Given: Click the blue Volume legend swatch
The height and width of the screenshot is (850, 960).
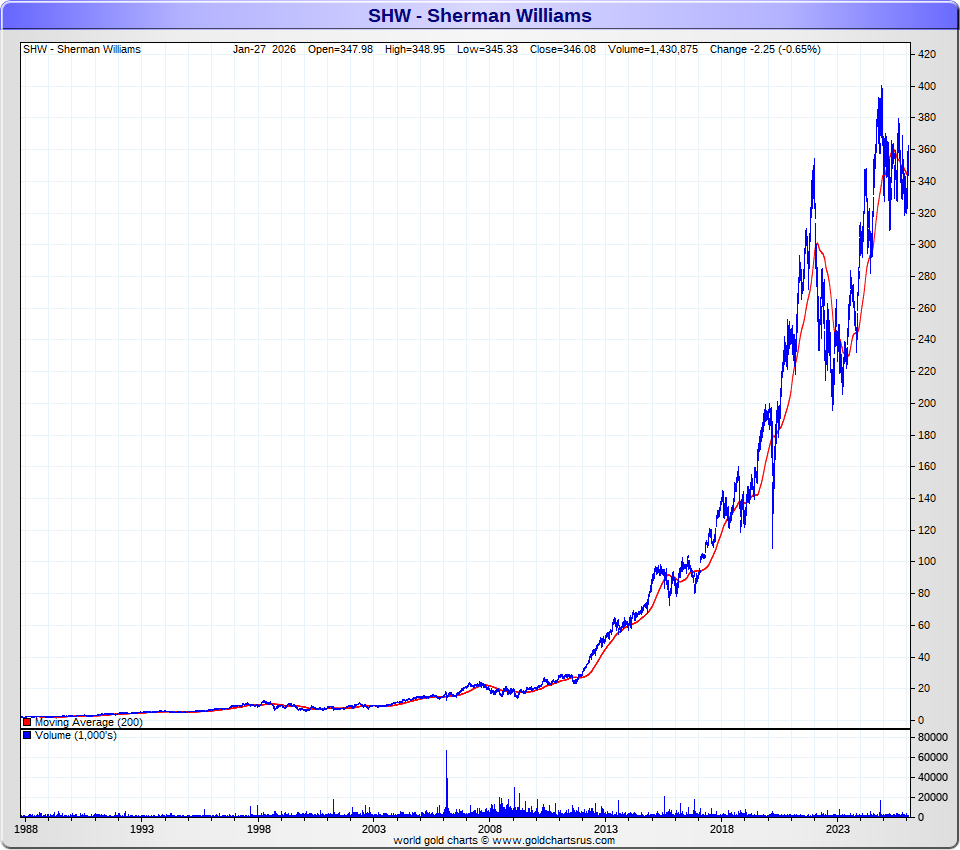Looking at the screenshot, I should coord(27,735).
